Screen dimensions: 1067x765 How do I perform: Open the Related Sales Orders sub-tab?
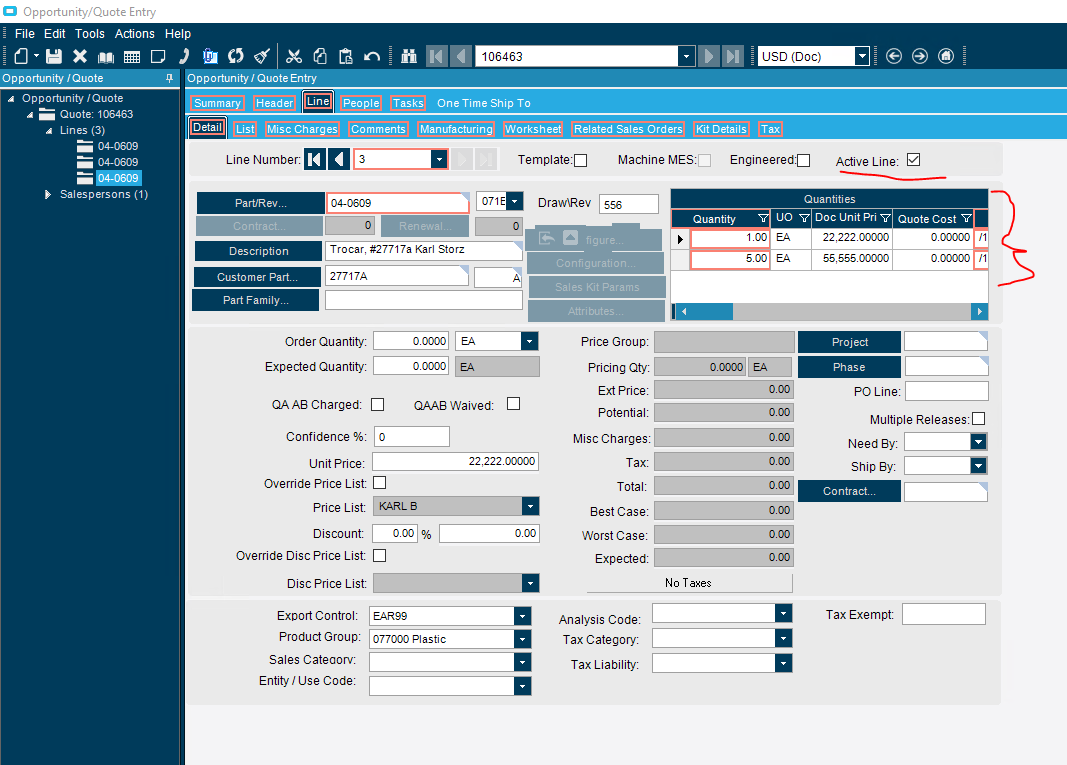[628, 129]
